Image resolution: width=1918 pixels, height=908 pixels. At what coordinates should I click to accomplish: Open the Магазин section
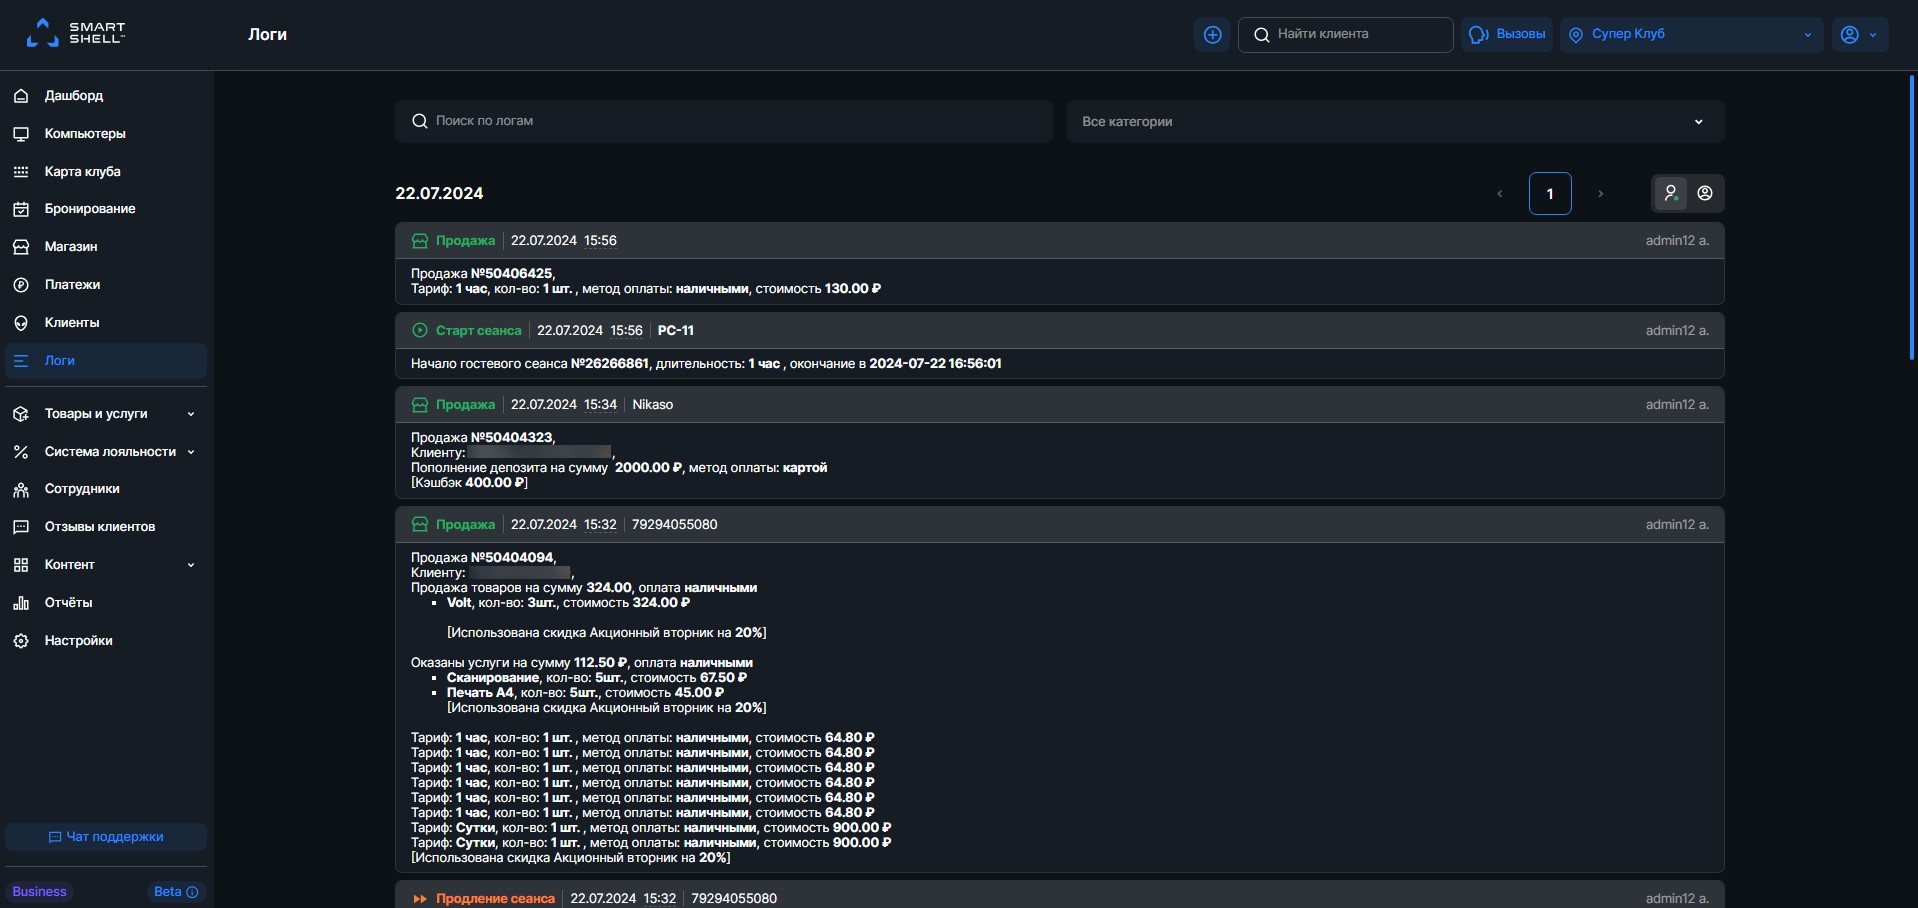pos(69,246)
